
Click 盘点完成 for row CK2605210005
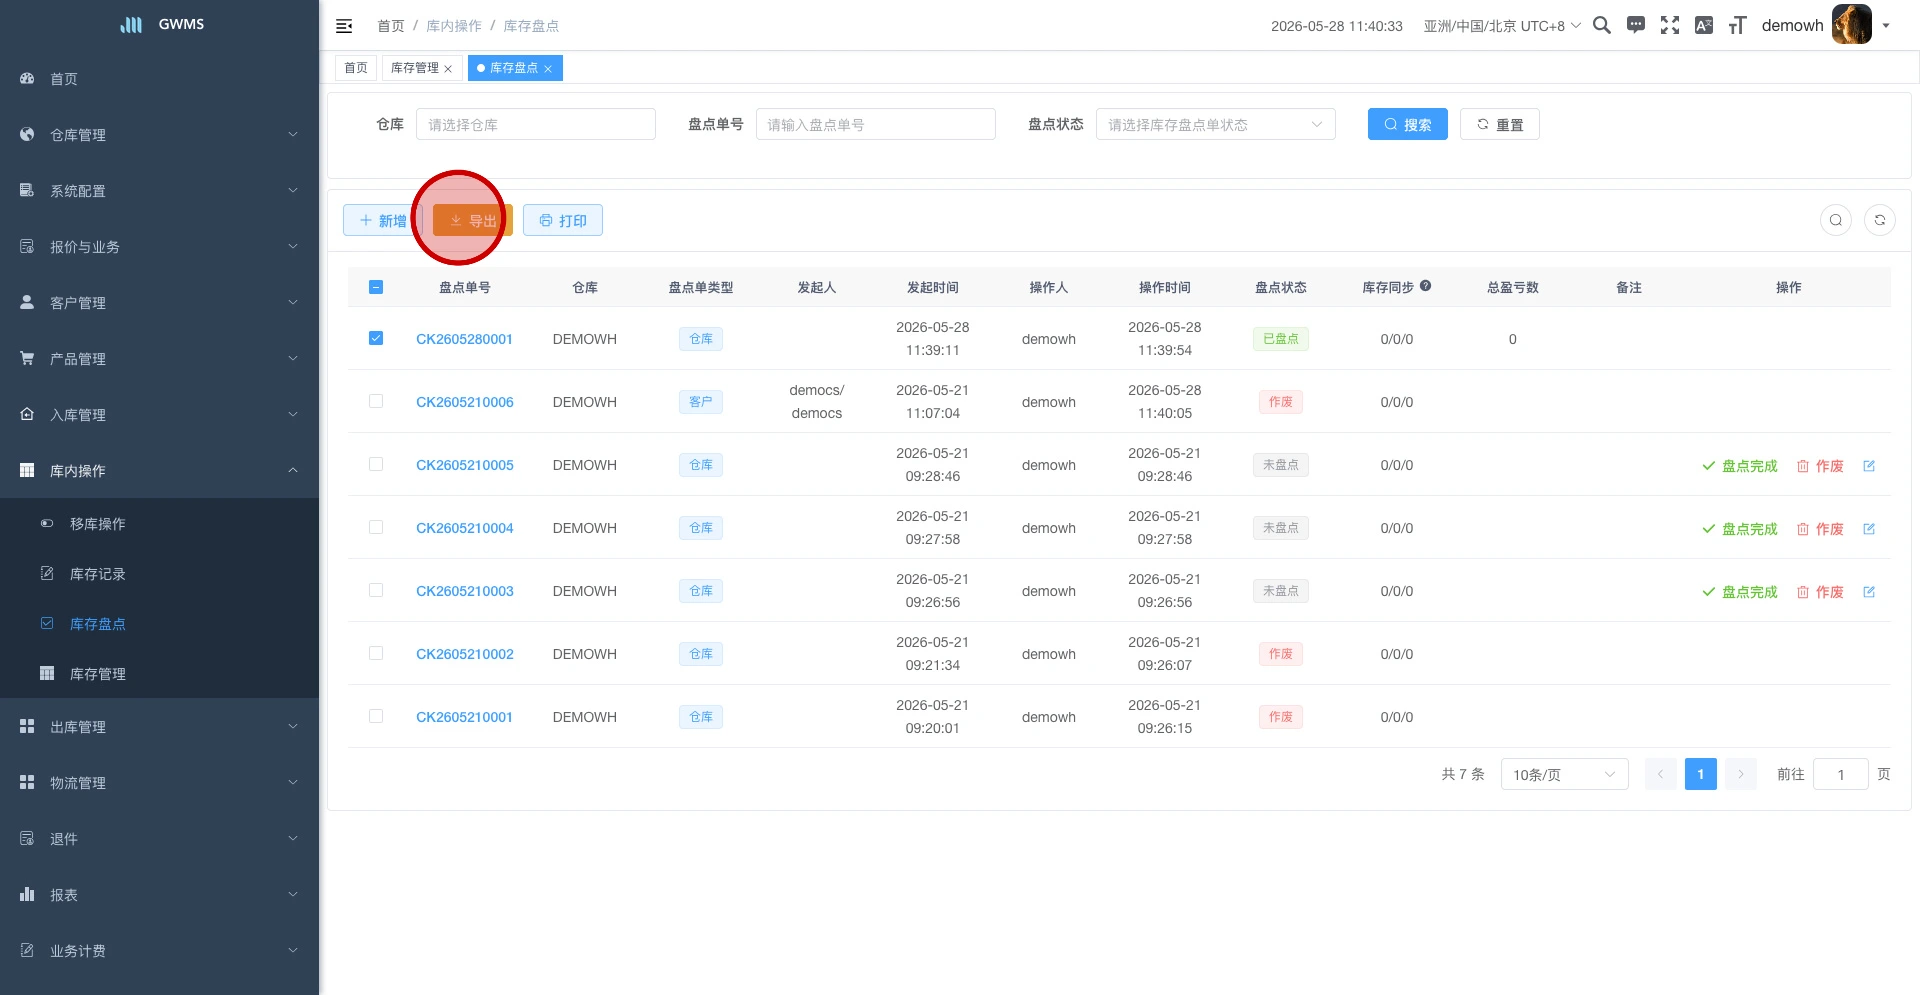tap(1740, 466)
